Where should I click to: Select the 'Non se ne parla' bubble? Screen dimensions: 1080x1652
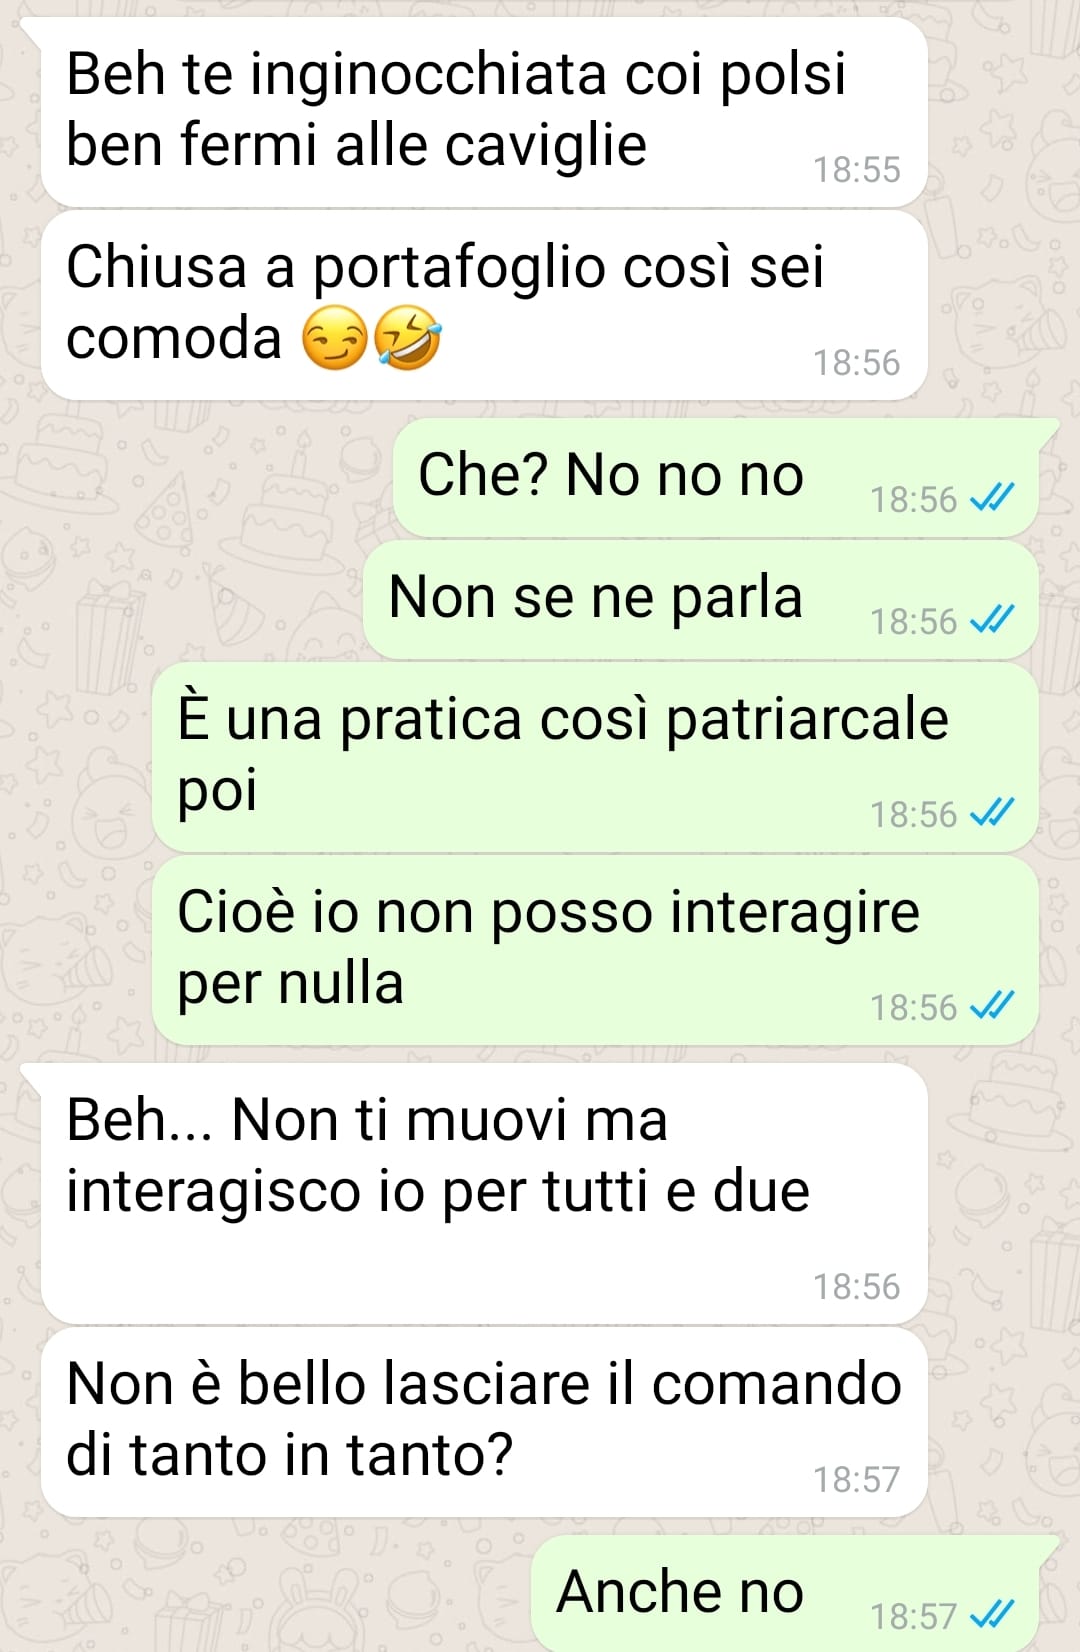pos(701,600)
